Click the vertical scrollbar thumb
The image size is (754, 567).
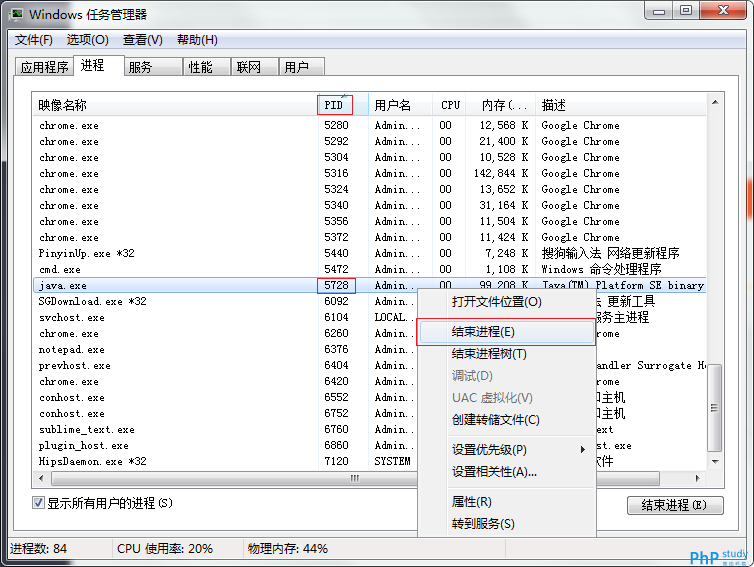(x=715, y=408)
